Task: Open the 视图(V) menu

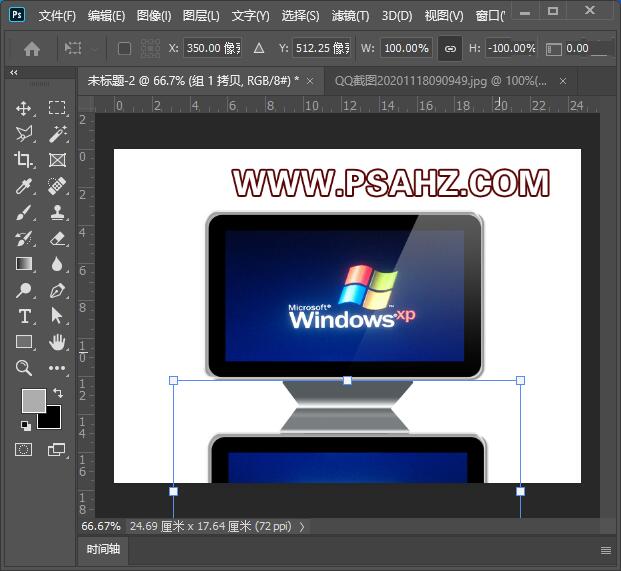Action: (444, 16)
